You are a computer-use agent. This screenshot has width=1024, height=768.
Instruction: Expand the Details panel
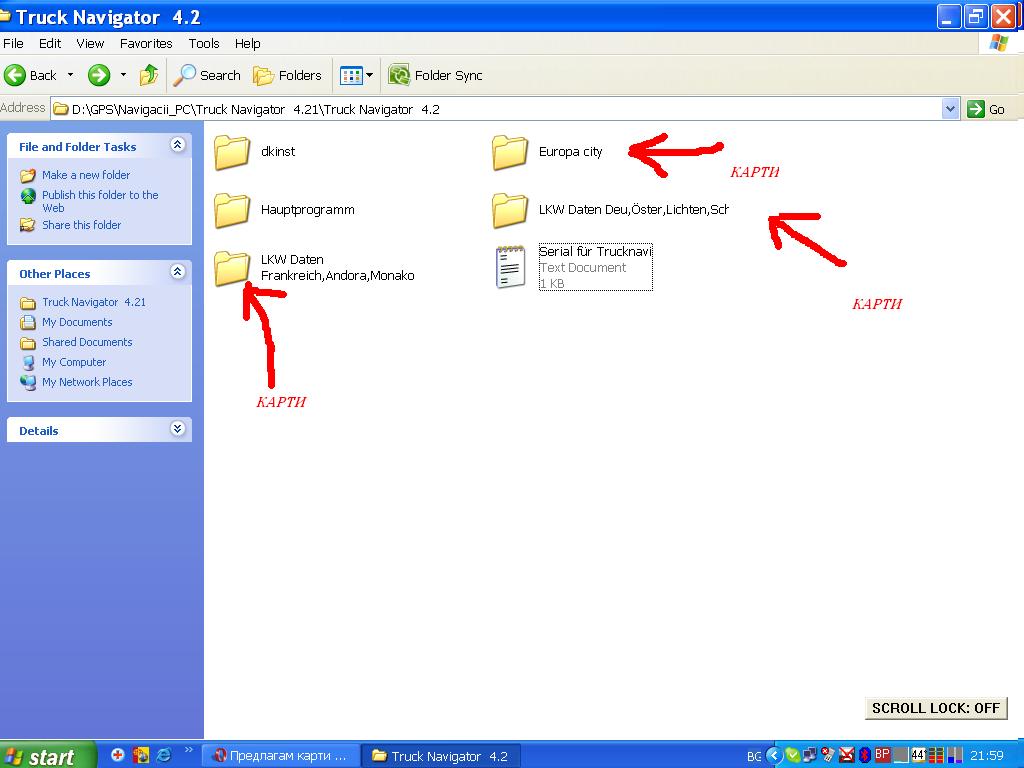click(x=177, y=428)
